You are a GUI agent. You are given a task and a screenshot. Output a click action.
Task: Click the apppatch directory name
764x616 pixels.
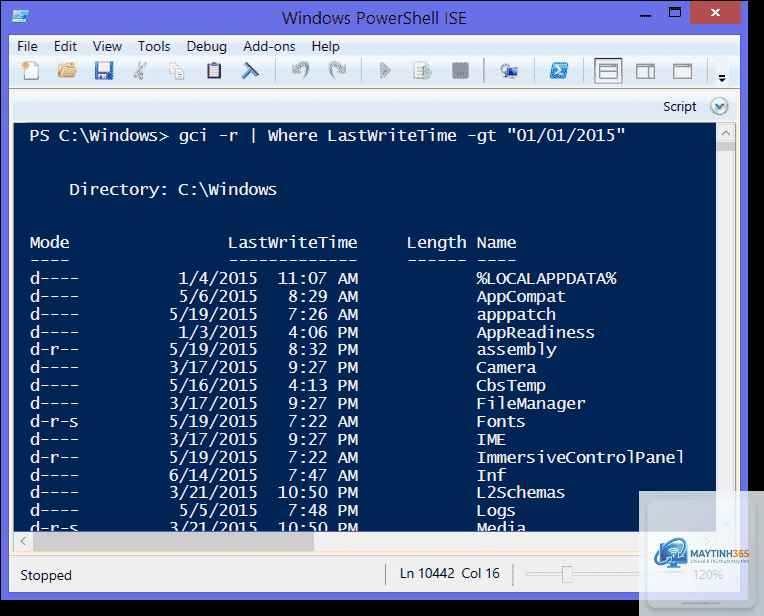coord(516,314)
